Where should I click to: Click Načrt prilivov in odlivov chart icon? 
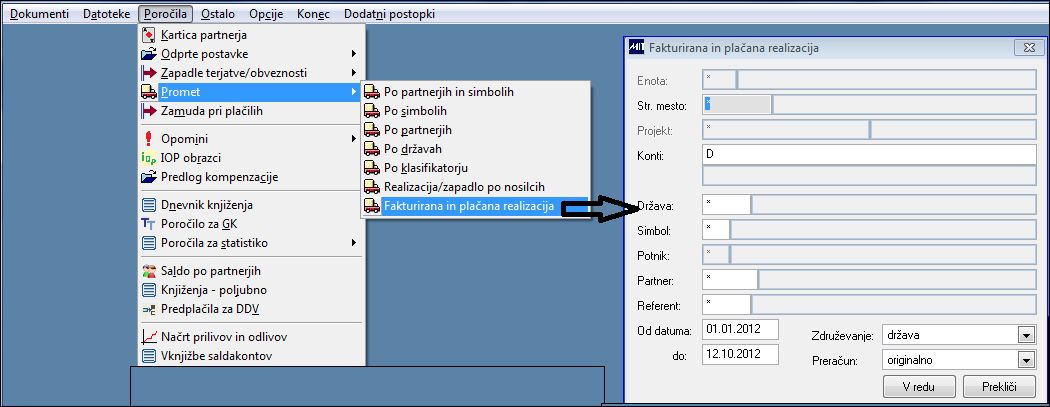tap(149, 337)
